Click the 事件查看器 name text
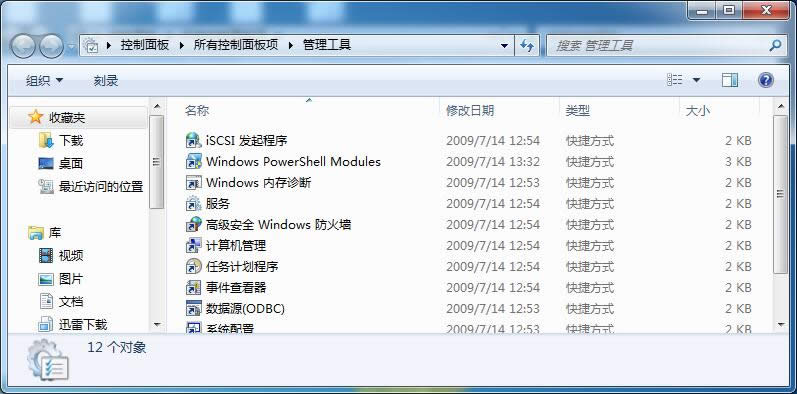Screen dimensions: 797x394 point(236,288)
